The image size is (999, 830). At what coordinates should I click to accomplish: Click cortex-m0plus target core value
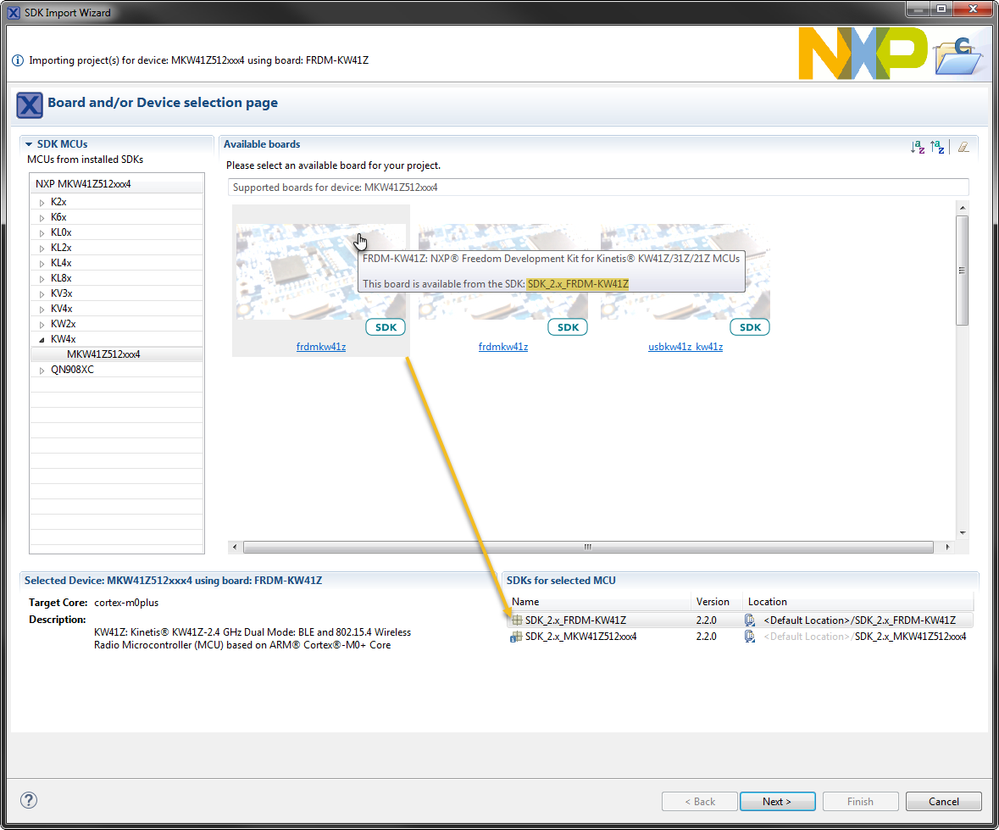coord(126,603)
